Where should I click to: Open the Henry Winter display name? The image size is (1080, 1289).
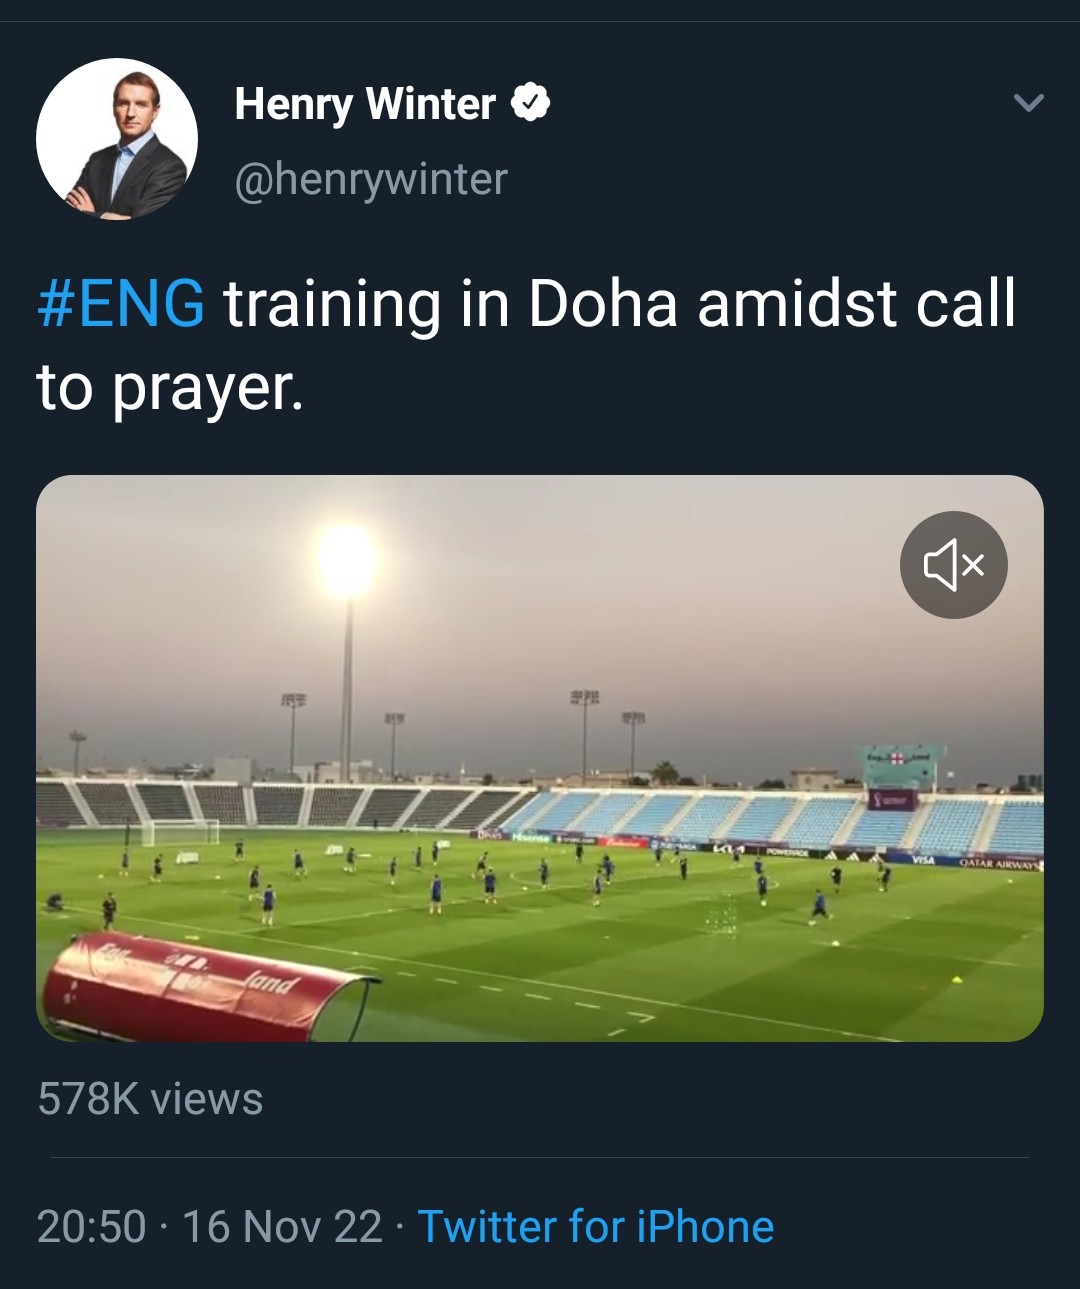[365, 104]
